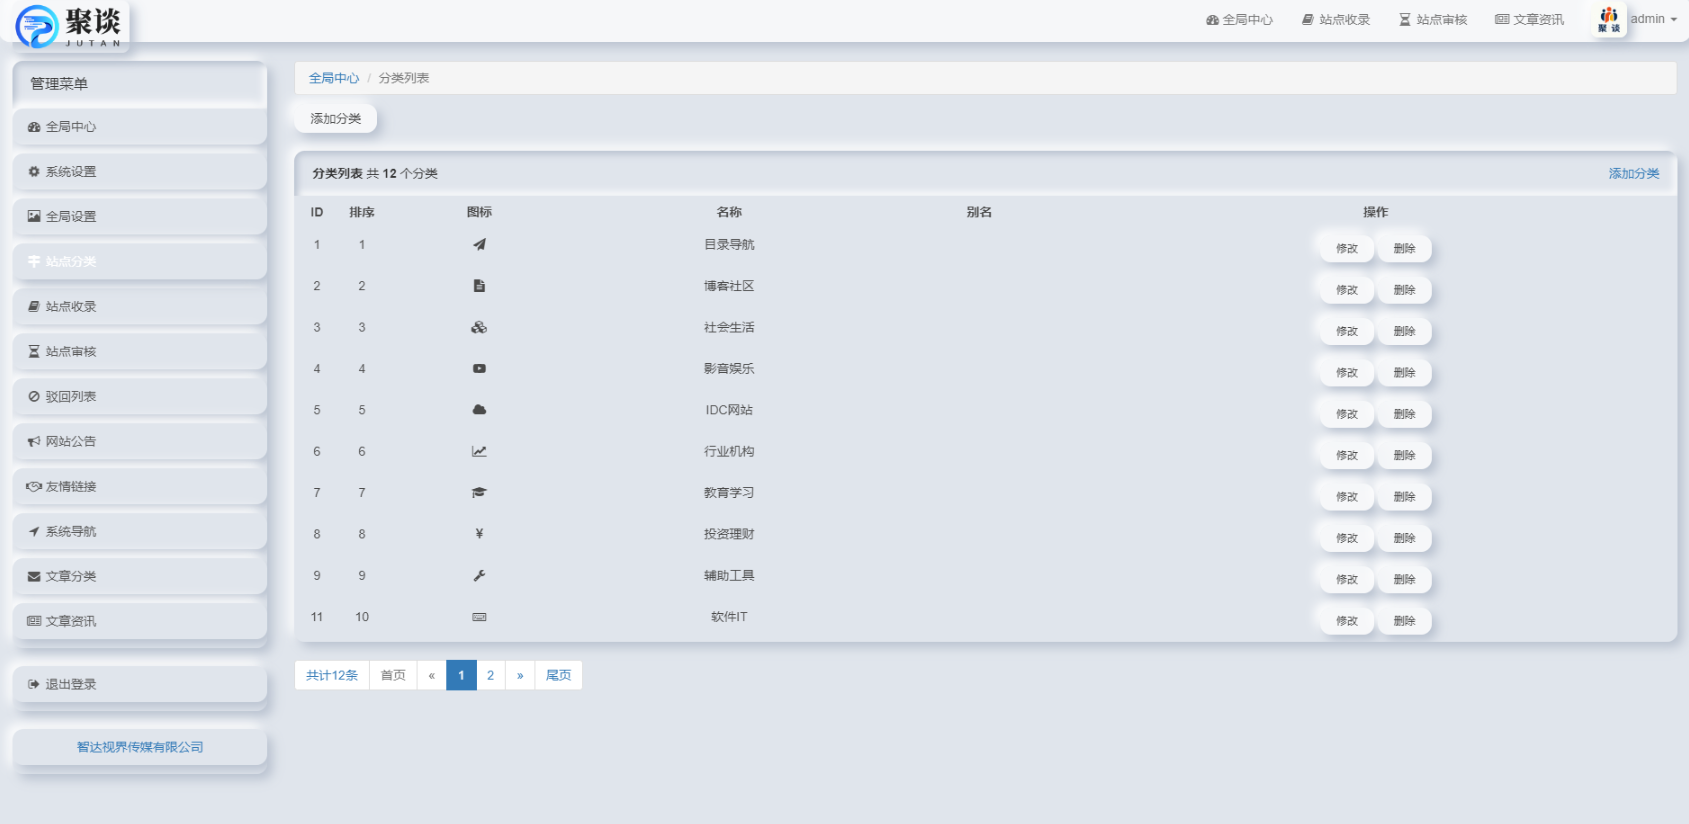Open 系统导航 in the sidebar
This screenshot has width=1689, height=824.
click(x=140, y=532)
